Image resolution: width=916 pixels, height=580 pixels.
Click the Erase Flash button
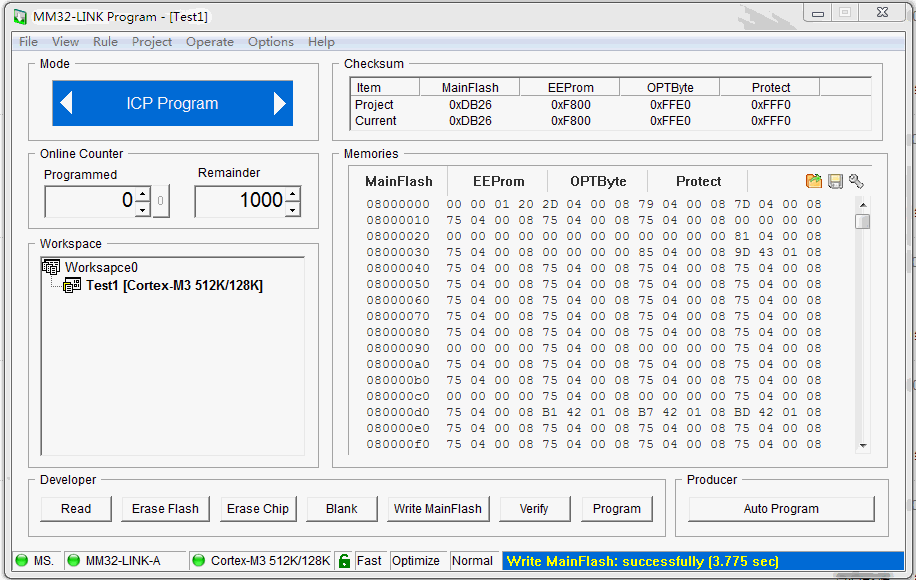(165, 509)
